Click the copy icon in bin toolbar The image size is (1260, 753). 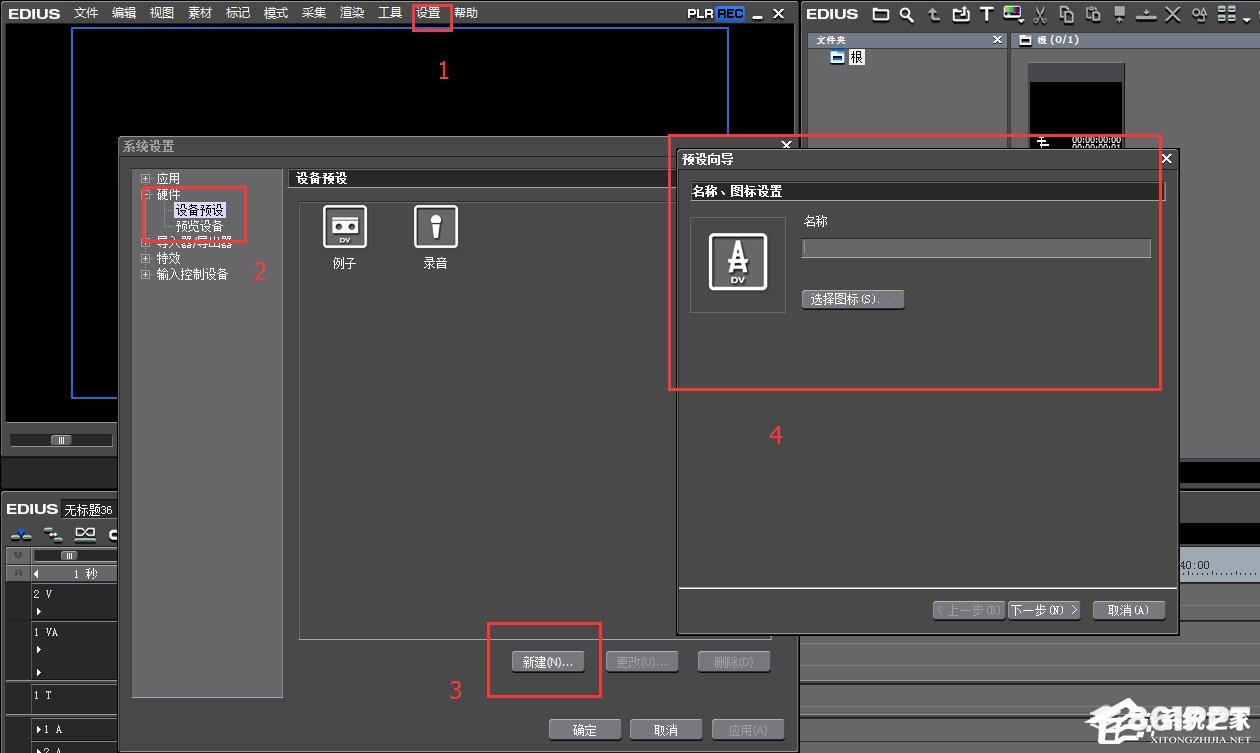[x=1067, y=14]
